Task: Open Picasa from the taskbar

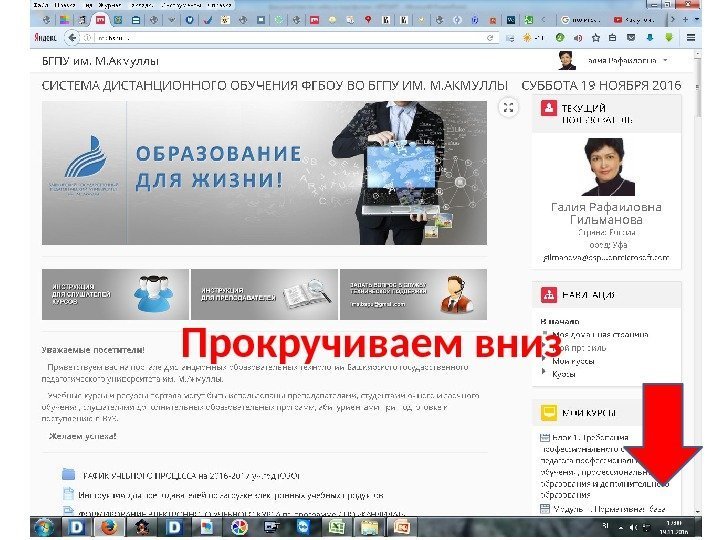Action: (239, 527)
